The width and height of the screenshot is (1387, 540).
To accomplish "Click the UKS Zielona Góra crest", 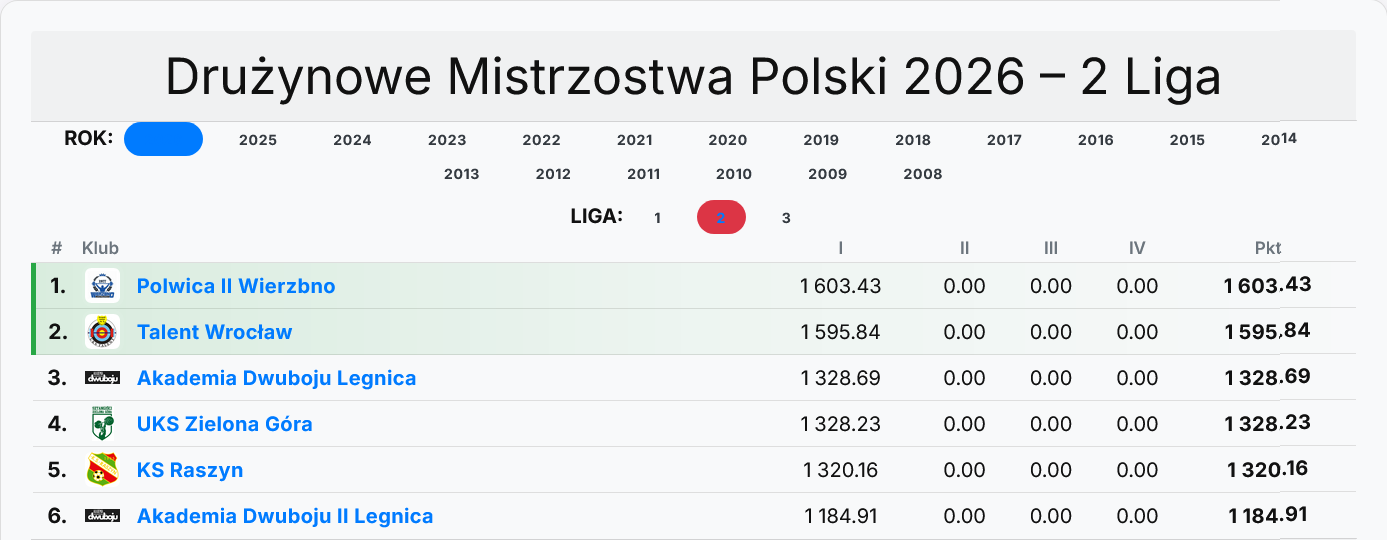I will [102, 424].
